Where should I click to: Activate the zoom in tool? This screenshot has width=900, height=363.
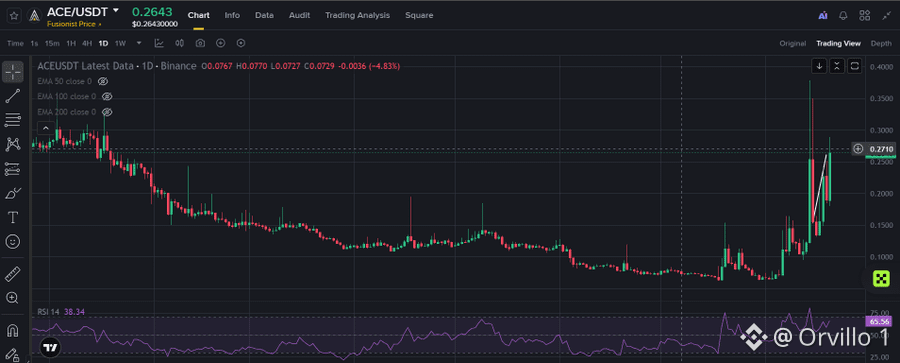click(13, 298)
